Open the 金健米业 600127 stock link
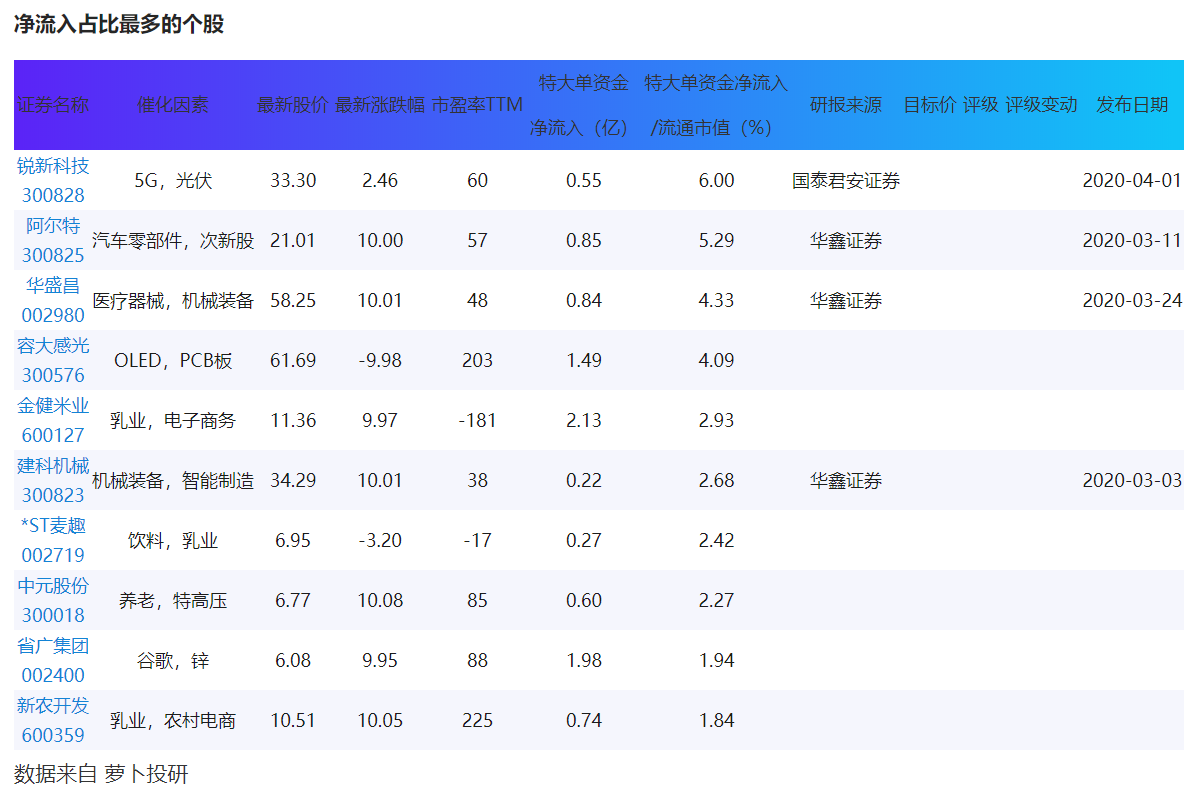1198x792 pixels. [53, 420]
